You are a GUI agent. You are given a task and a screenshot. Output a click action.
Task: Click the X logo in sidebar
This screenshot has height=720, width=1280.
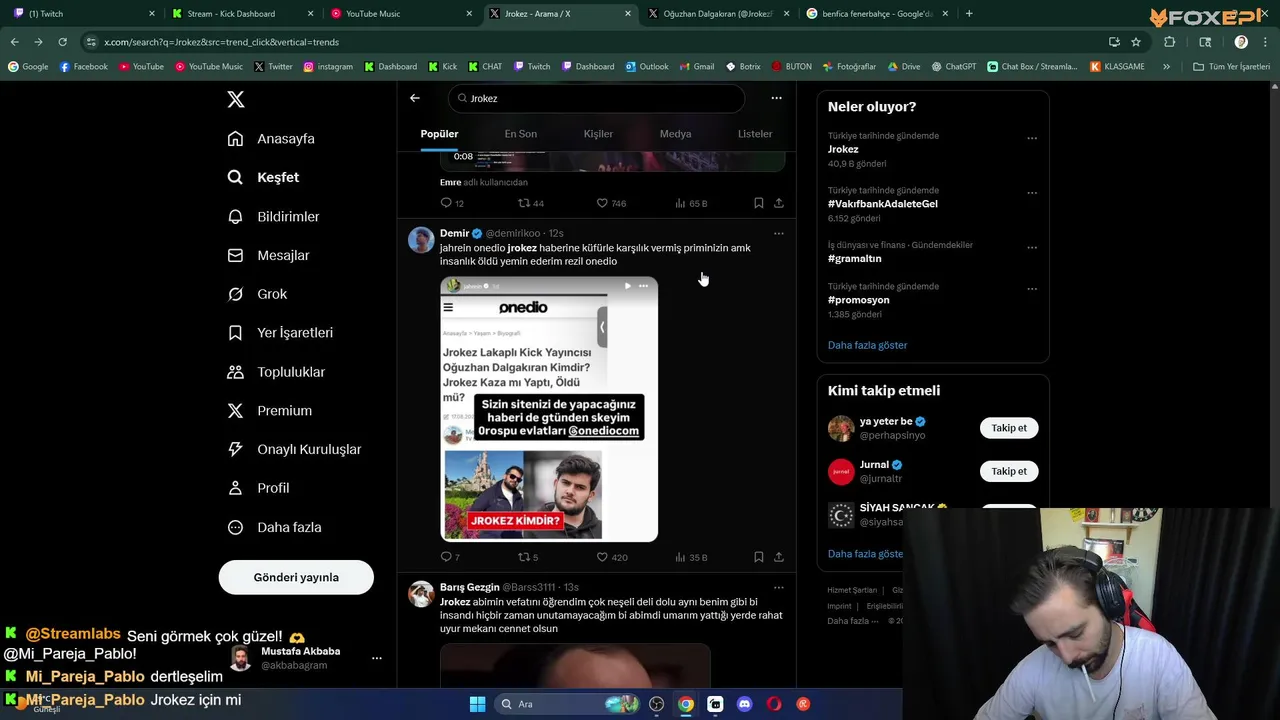(x=235, y=99)
